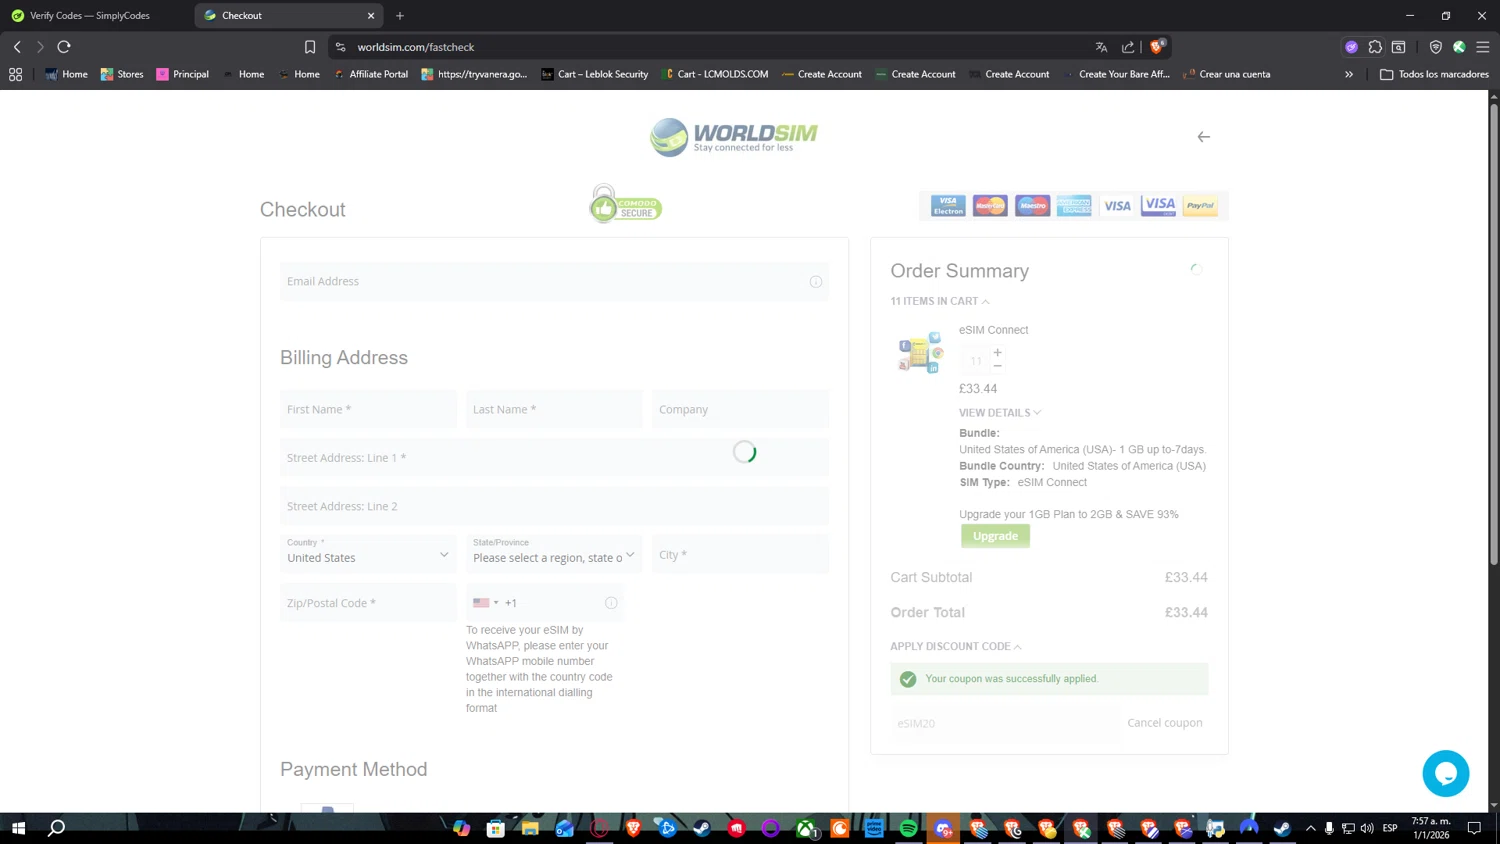Open the Principal bookmark
The image size is (1500, 844).
[x=183, y=74]
